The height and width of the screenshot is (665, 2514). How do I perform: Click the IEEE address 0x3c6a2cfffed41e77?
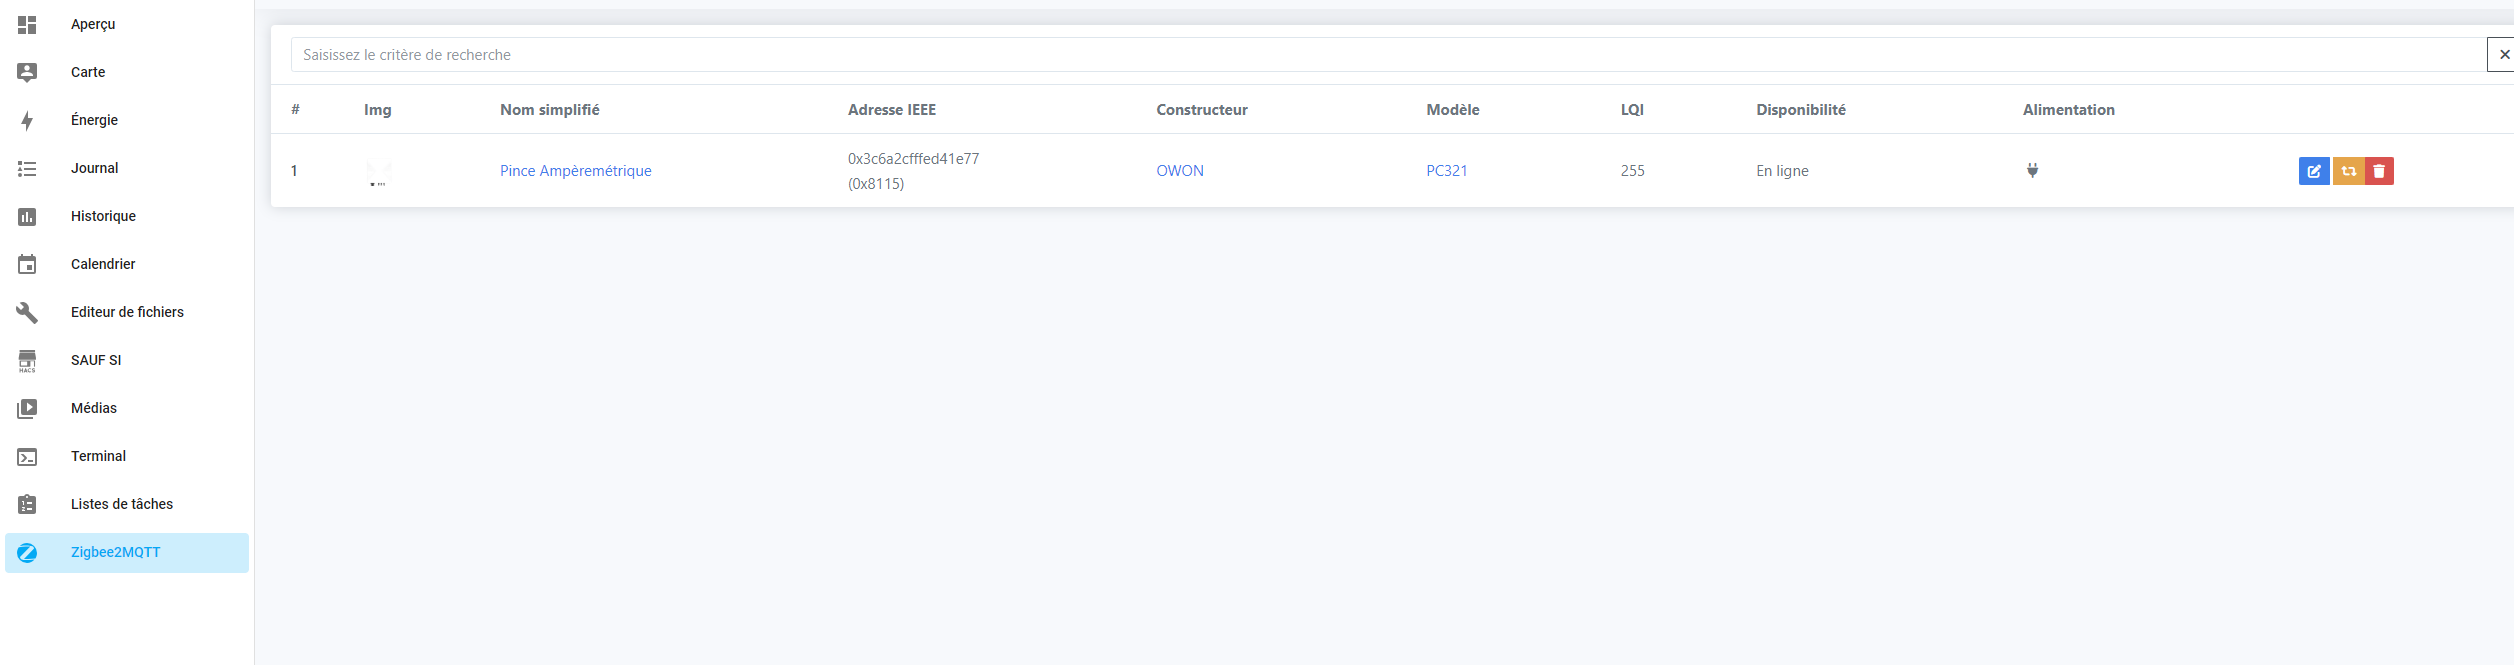coord(914,159)
